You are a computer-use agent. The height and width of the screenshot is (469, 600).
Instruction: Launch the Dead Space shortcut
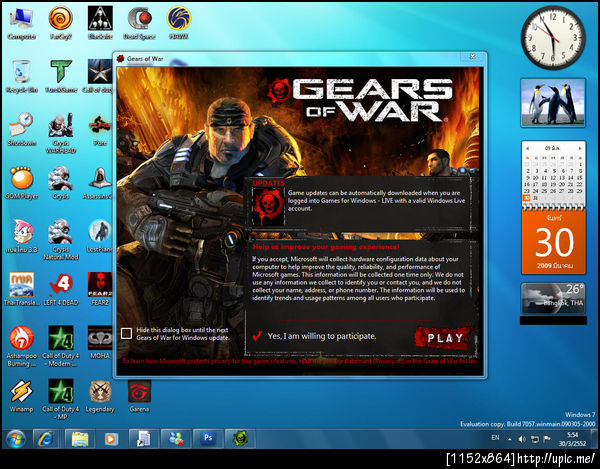[x=139, y=23]
